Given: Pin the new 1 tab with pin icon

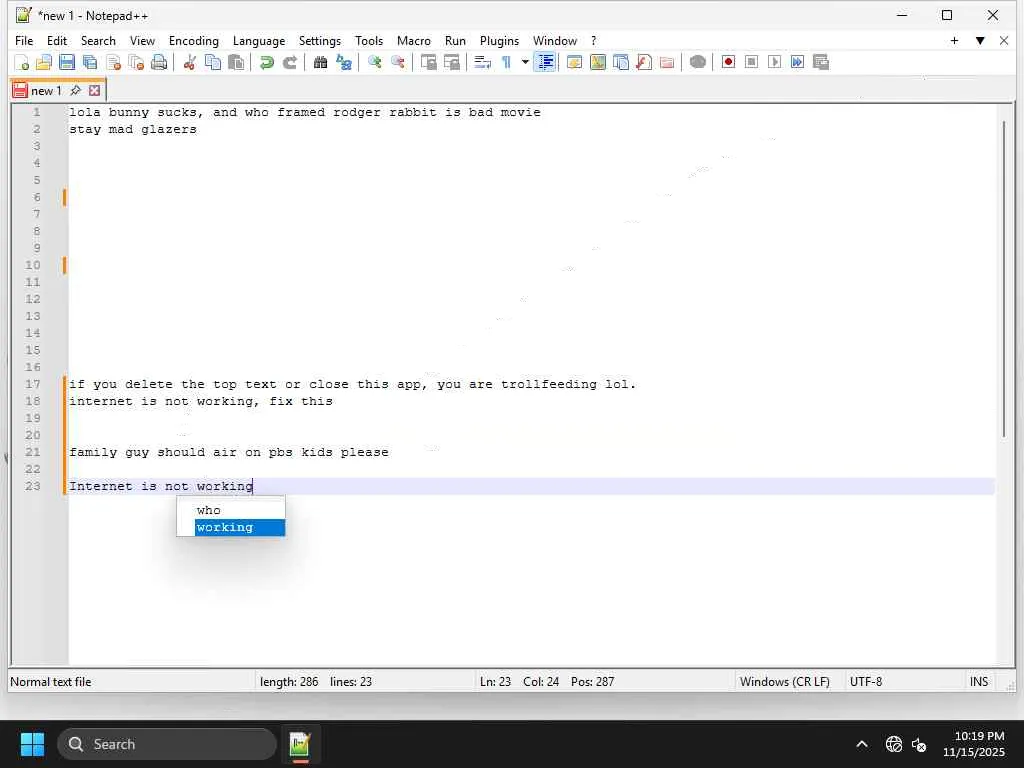Looking at the screenshot, I should point(76,90).
